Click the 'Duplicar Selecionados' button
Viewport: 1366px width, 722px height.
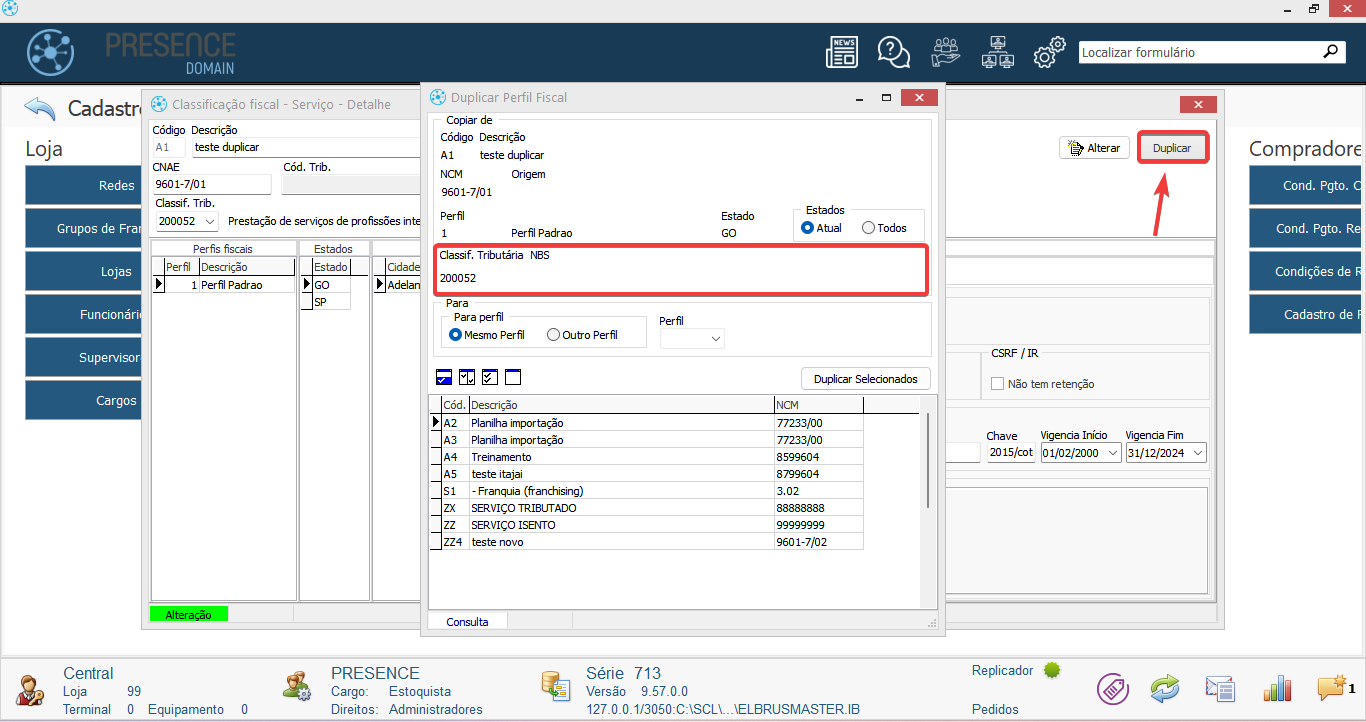click(x=866, y=379)
